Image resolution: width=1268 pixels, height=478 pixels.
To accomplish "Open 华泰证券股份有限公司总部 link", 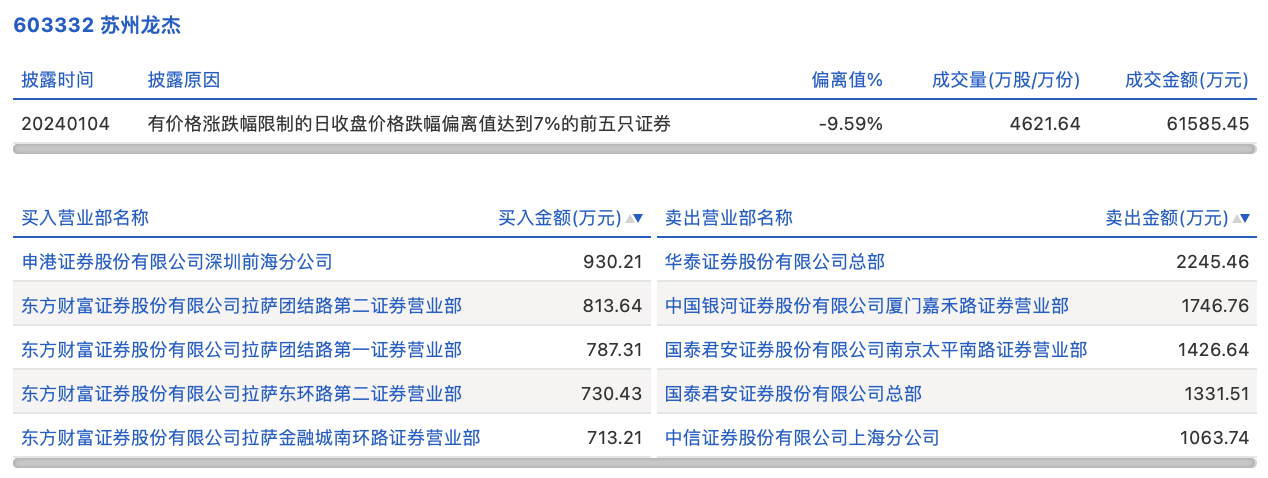I will tap(774, 262).
